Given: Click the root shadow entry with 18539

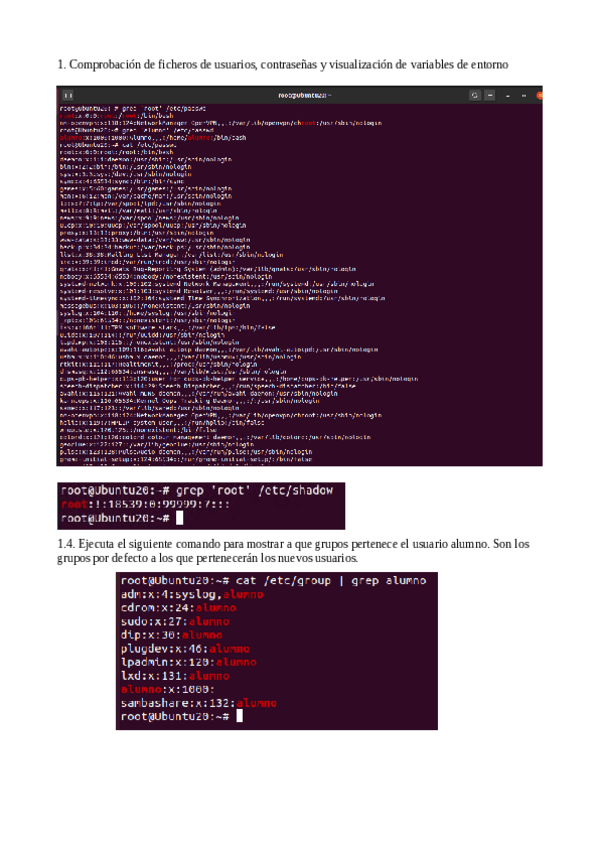Looking at the screenshot, I should (145, 505).
